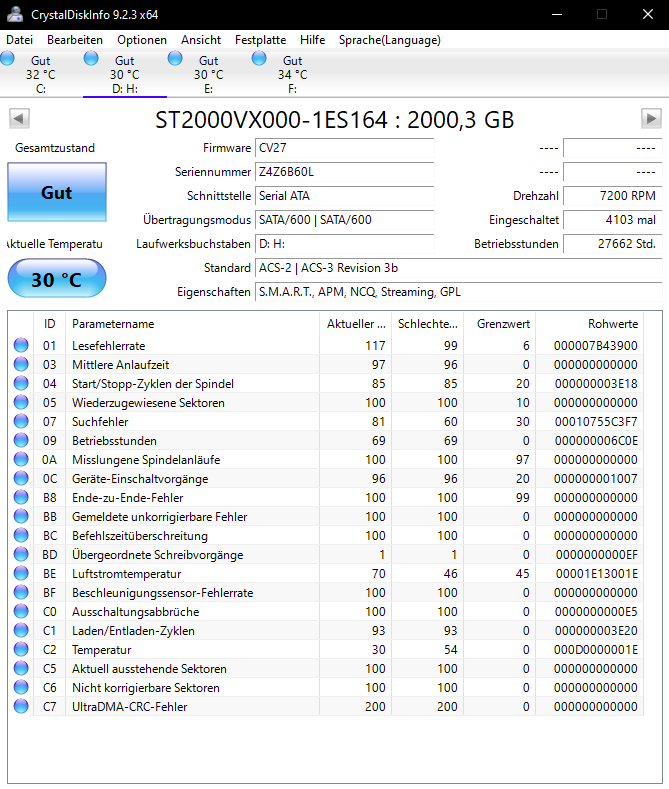
Task: Click status orb for Gemeldete unkorrigierbare Fehler
Action: (x=21, y=516)
